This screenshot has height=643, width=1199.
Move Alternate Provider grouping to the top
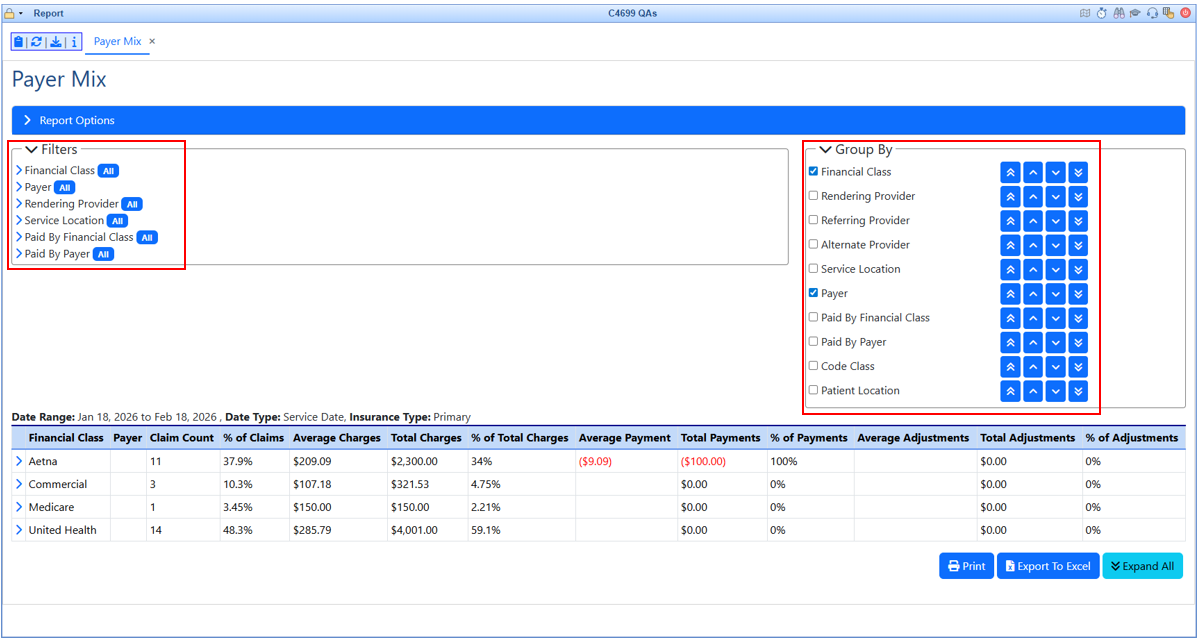(1010, 245)
